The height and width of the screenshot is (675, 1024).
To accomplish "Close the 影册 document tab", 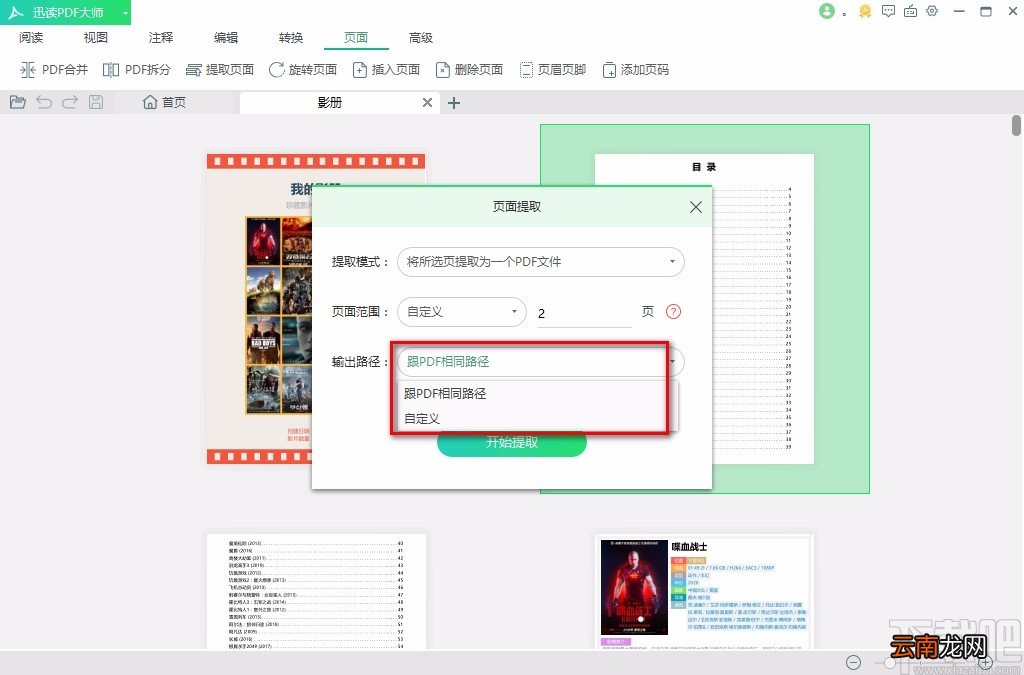I will (x=427, y=102).
